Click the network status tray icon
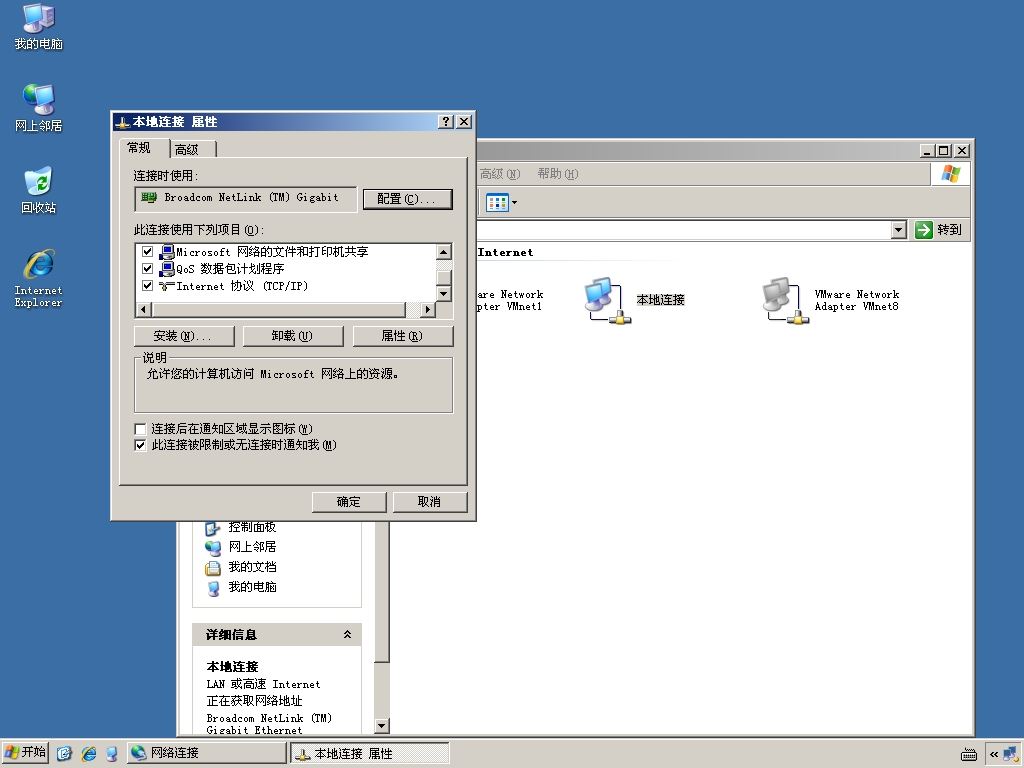The image size is (1024, 768). click(1012, 753)
